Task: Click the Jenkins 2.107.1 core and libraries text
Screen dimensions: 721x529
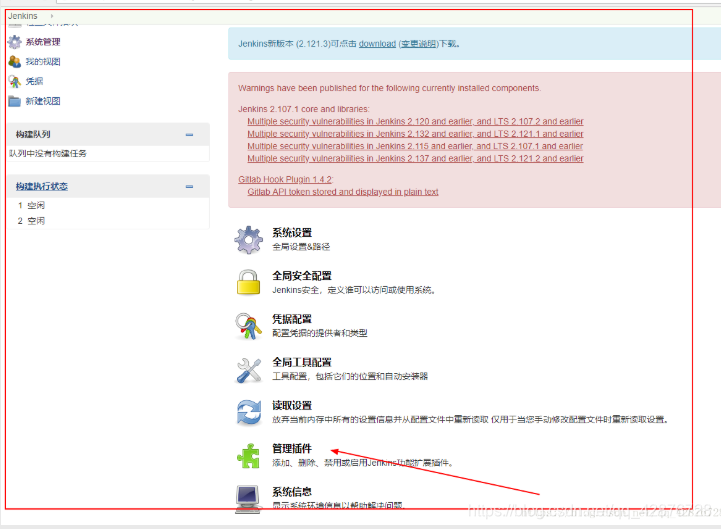Action: [303, 109]
